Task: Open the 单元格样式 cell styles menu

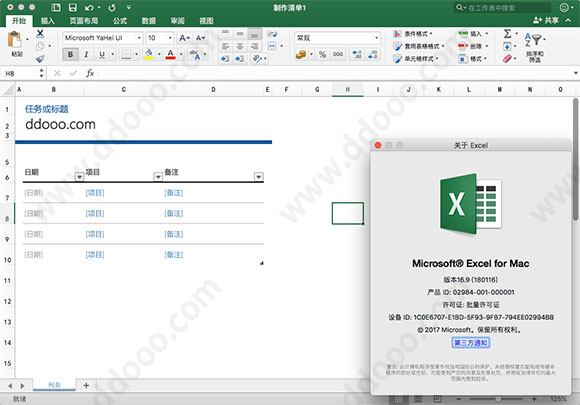Action: (x=416, y=58)
